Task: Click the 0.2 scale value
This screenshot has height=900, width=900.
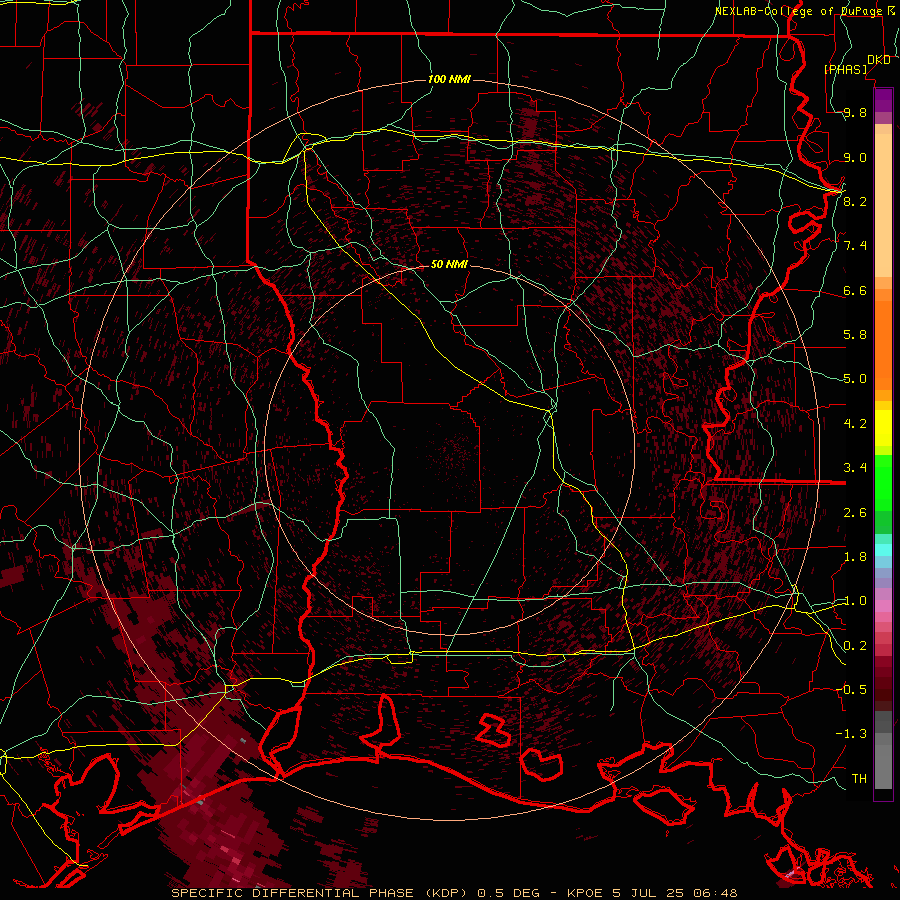Action: [x=855, y=646]
